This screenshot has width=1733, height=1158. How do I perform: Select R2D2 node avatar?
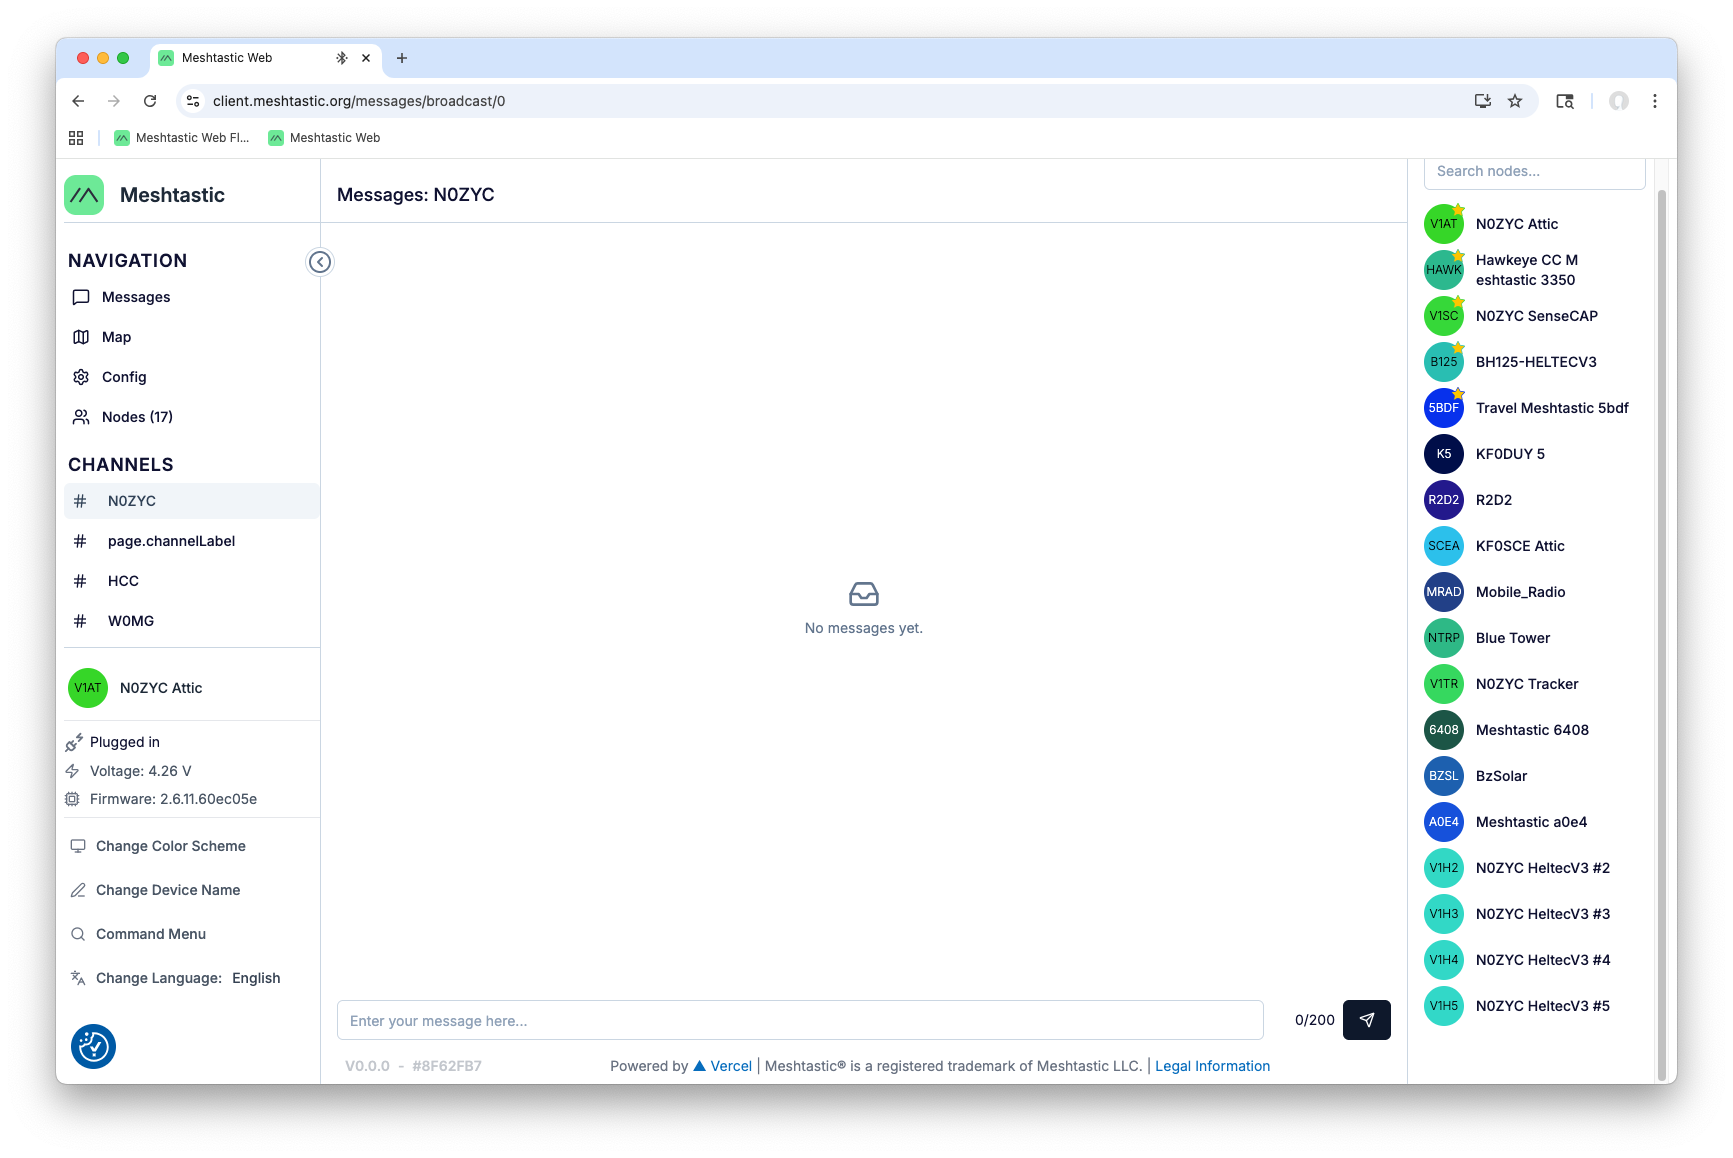pos(1443,500)
